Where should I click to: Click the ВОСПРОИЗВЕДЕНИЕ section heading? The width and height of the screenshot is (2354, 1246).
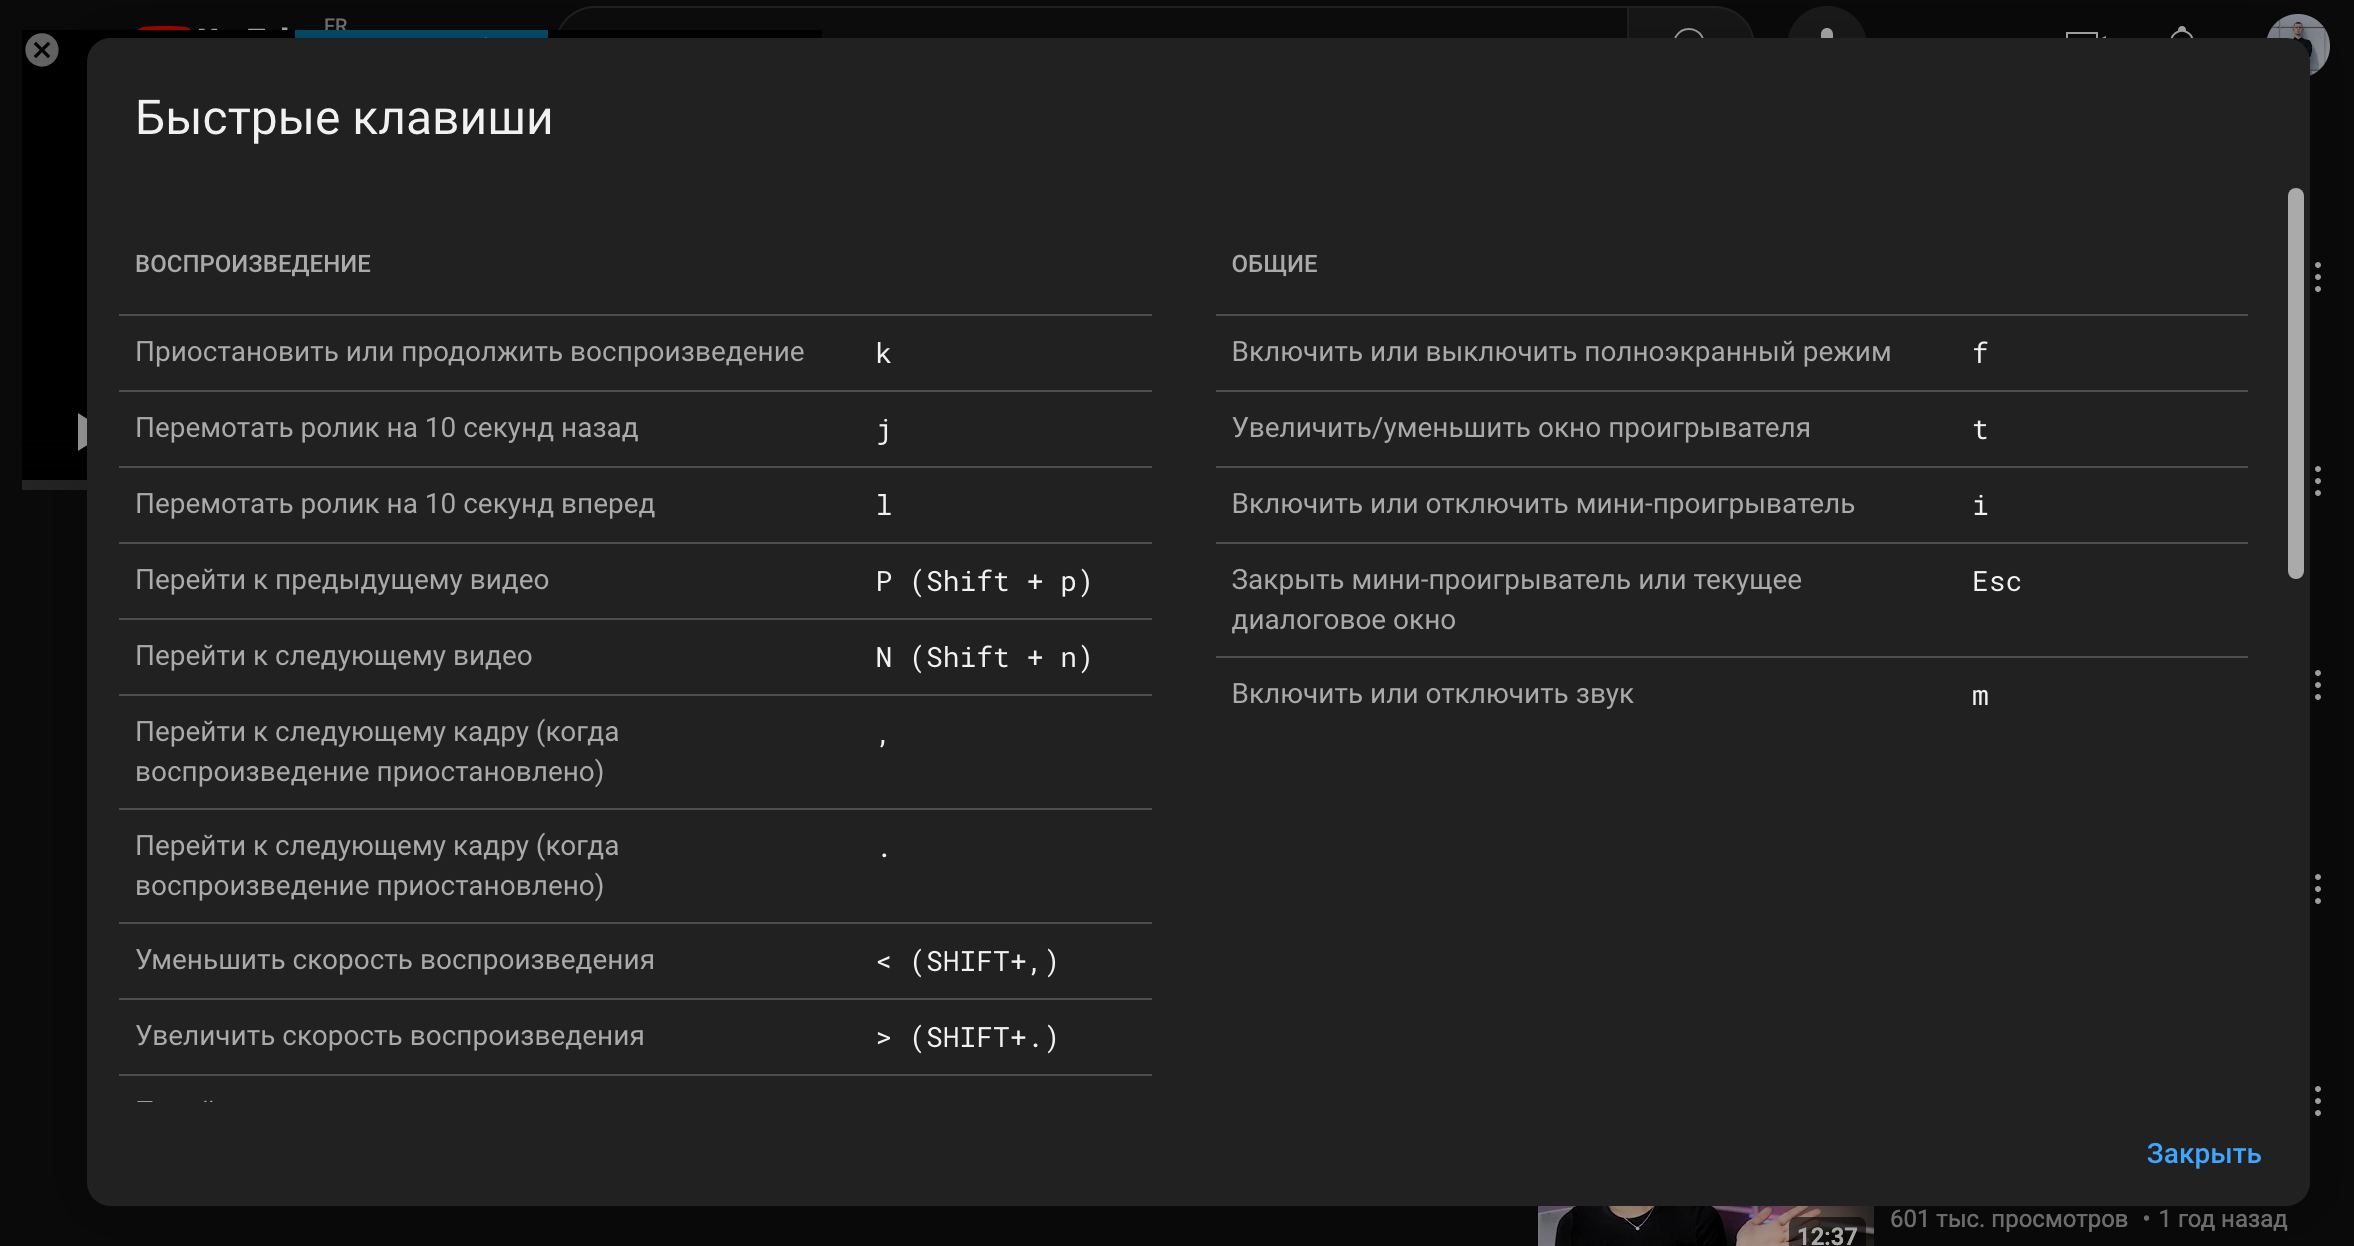coord(253,264)
